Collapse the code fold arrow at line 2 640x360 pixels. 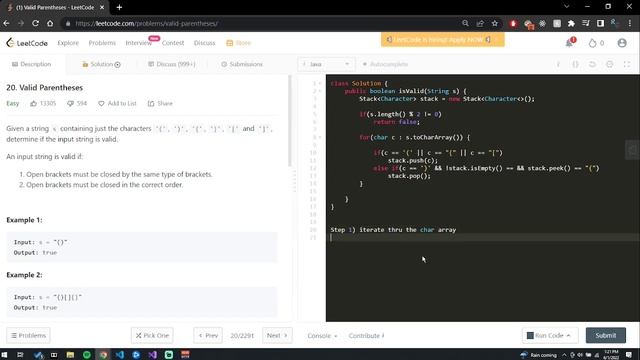[320, 91]
